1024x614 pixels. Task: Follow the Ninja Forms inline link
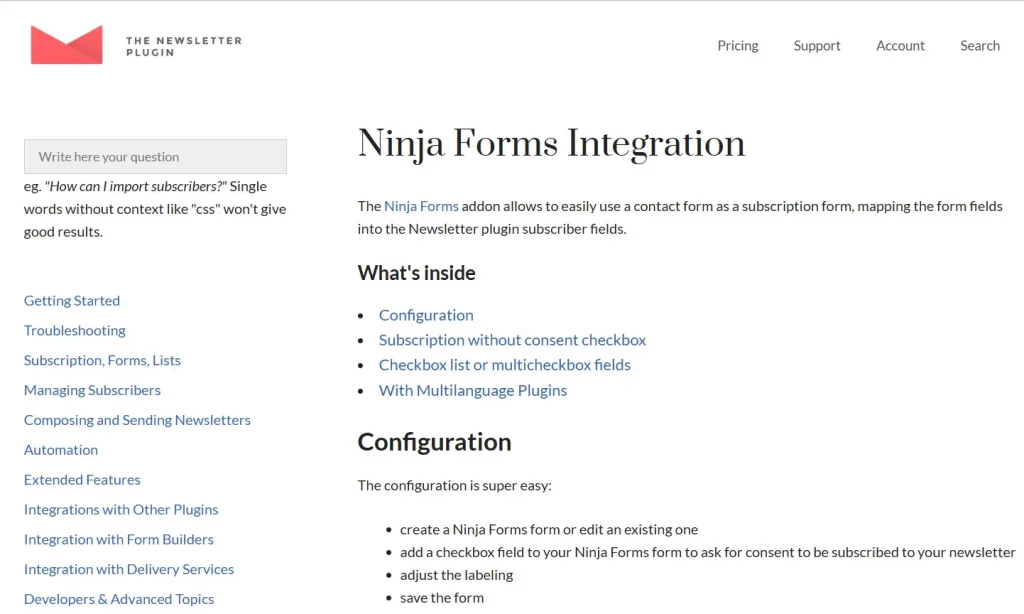pyautogui.click(x=421, y=206)
